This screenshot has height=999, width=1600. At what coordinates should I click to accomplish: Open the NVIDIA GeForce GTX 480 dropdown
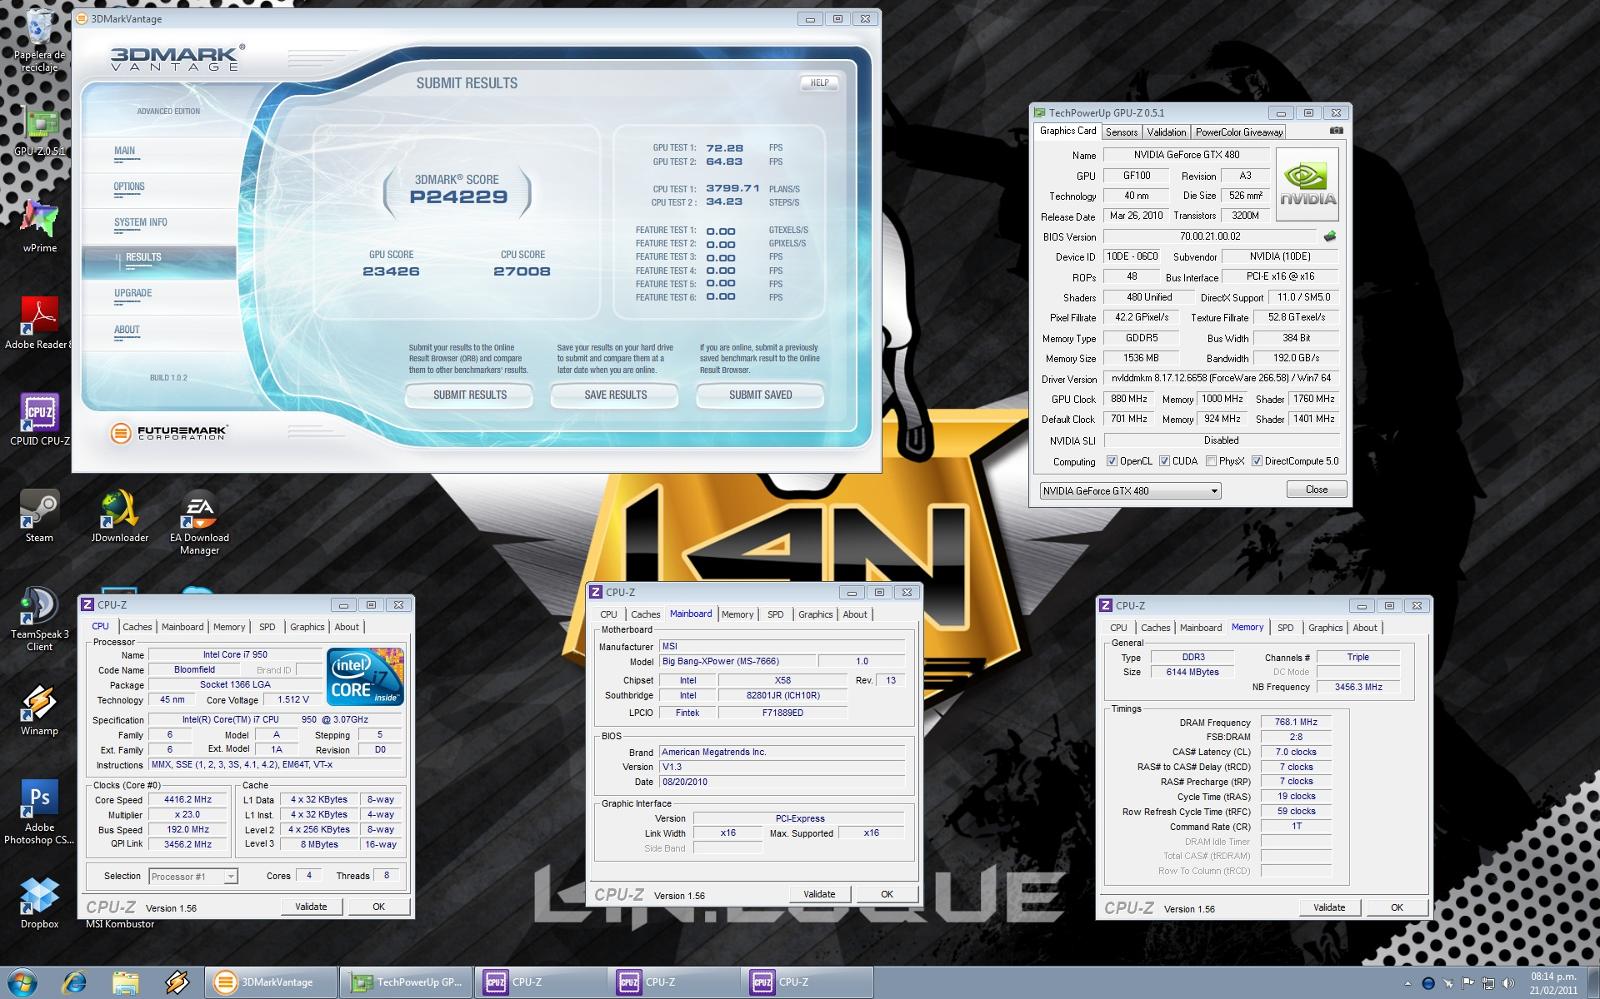click(x=1130, y=491)
